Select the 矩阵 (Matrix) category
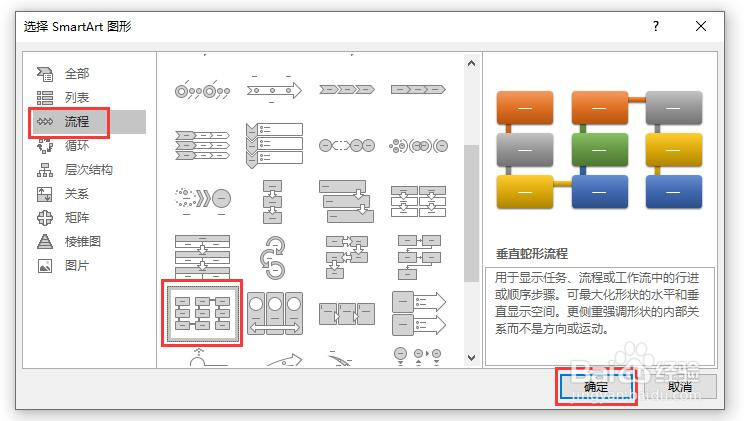Screen dimensions: 744x421 pos(76,217)
